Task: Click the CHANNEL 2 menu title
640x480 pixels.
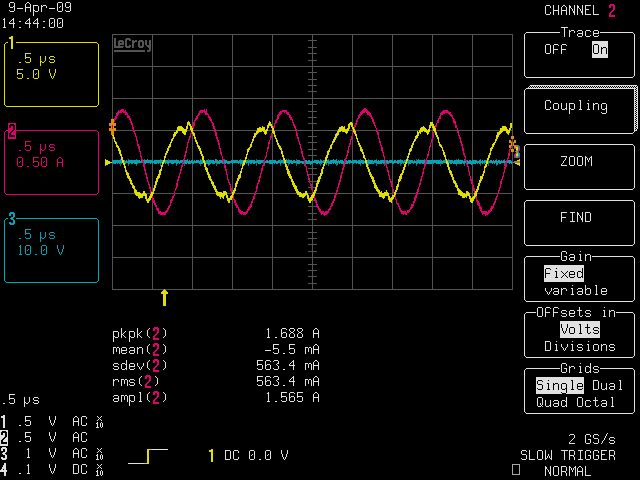Action: point(580,11)
